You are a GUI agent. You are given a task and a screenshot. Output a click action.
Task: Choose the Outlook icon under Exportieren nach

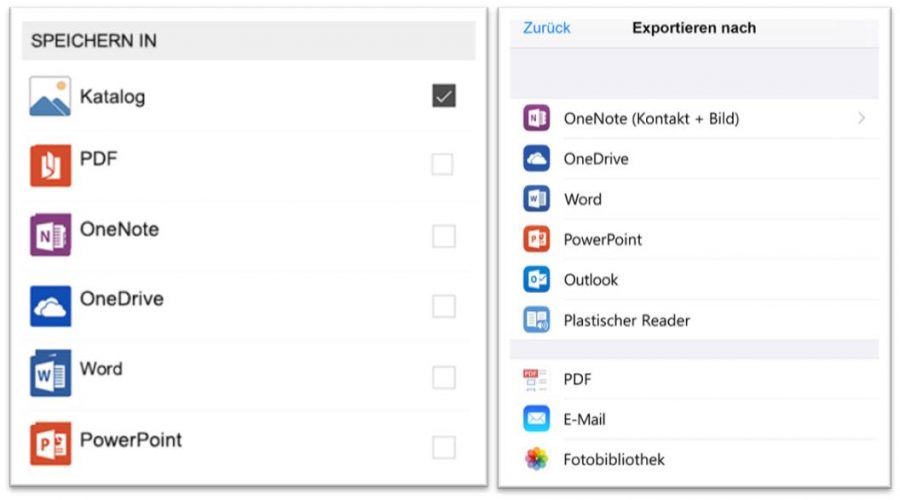(x=536, y=280)
